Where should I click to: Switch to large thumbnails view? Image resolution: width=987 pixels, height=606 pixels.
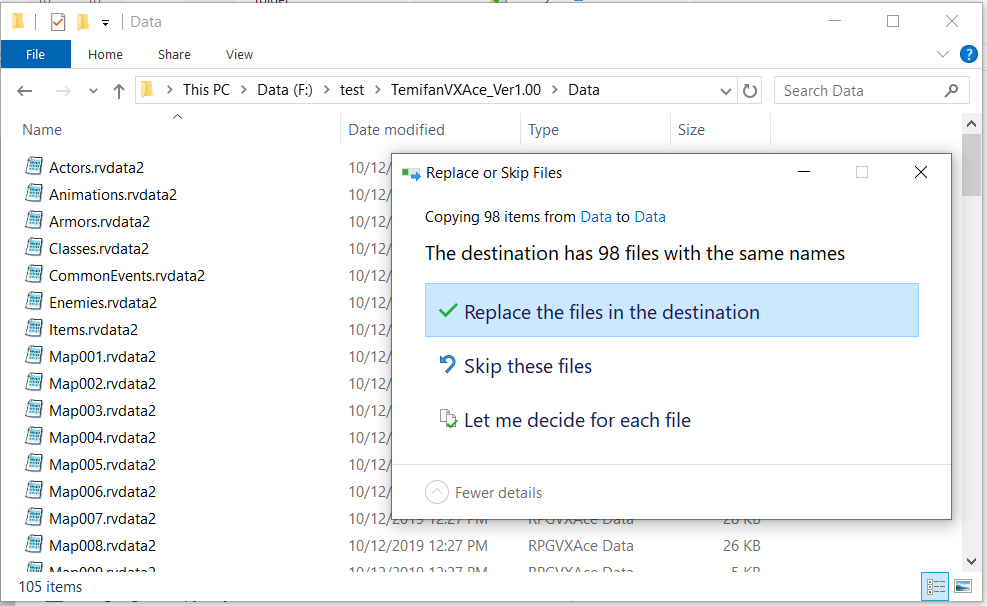[x=962, y=586]
